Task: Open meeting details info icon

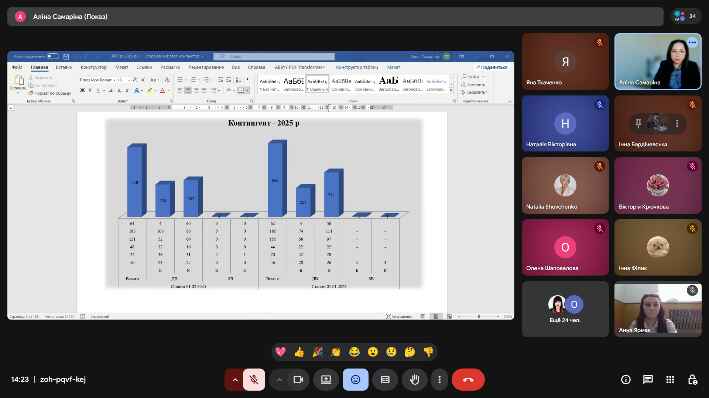Action: (x=626, y=379)
